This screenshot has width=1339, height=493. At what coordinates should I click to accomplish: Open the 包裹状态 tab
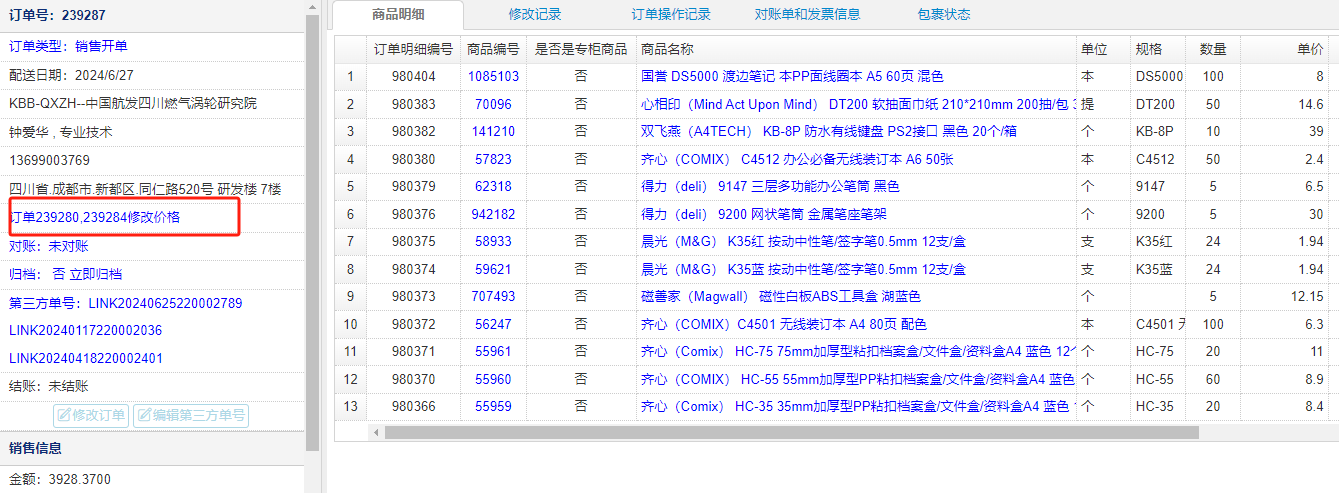[x=944, y=14]
